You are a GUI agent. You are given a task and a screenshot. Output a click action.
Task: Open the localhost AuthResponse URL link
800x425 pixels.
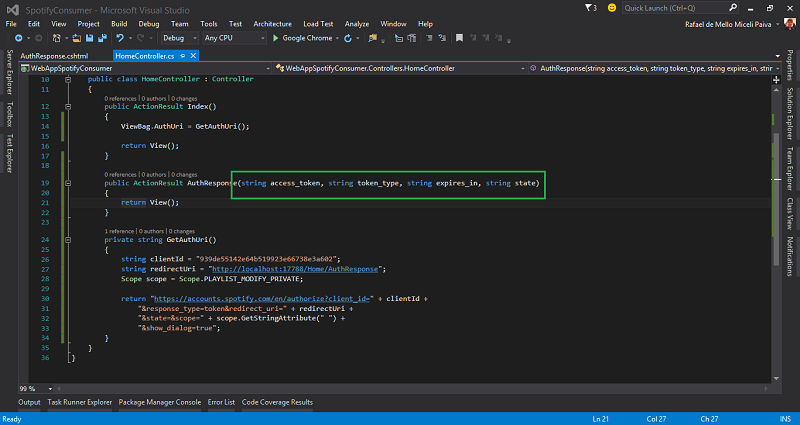pyautogui.click(x=293, y=269)
